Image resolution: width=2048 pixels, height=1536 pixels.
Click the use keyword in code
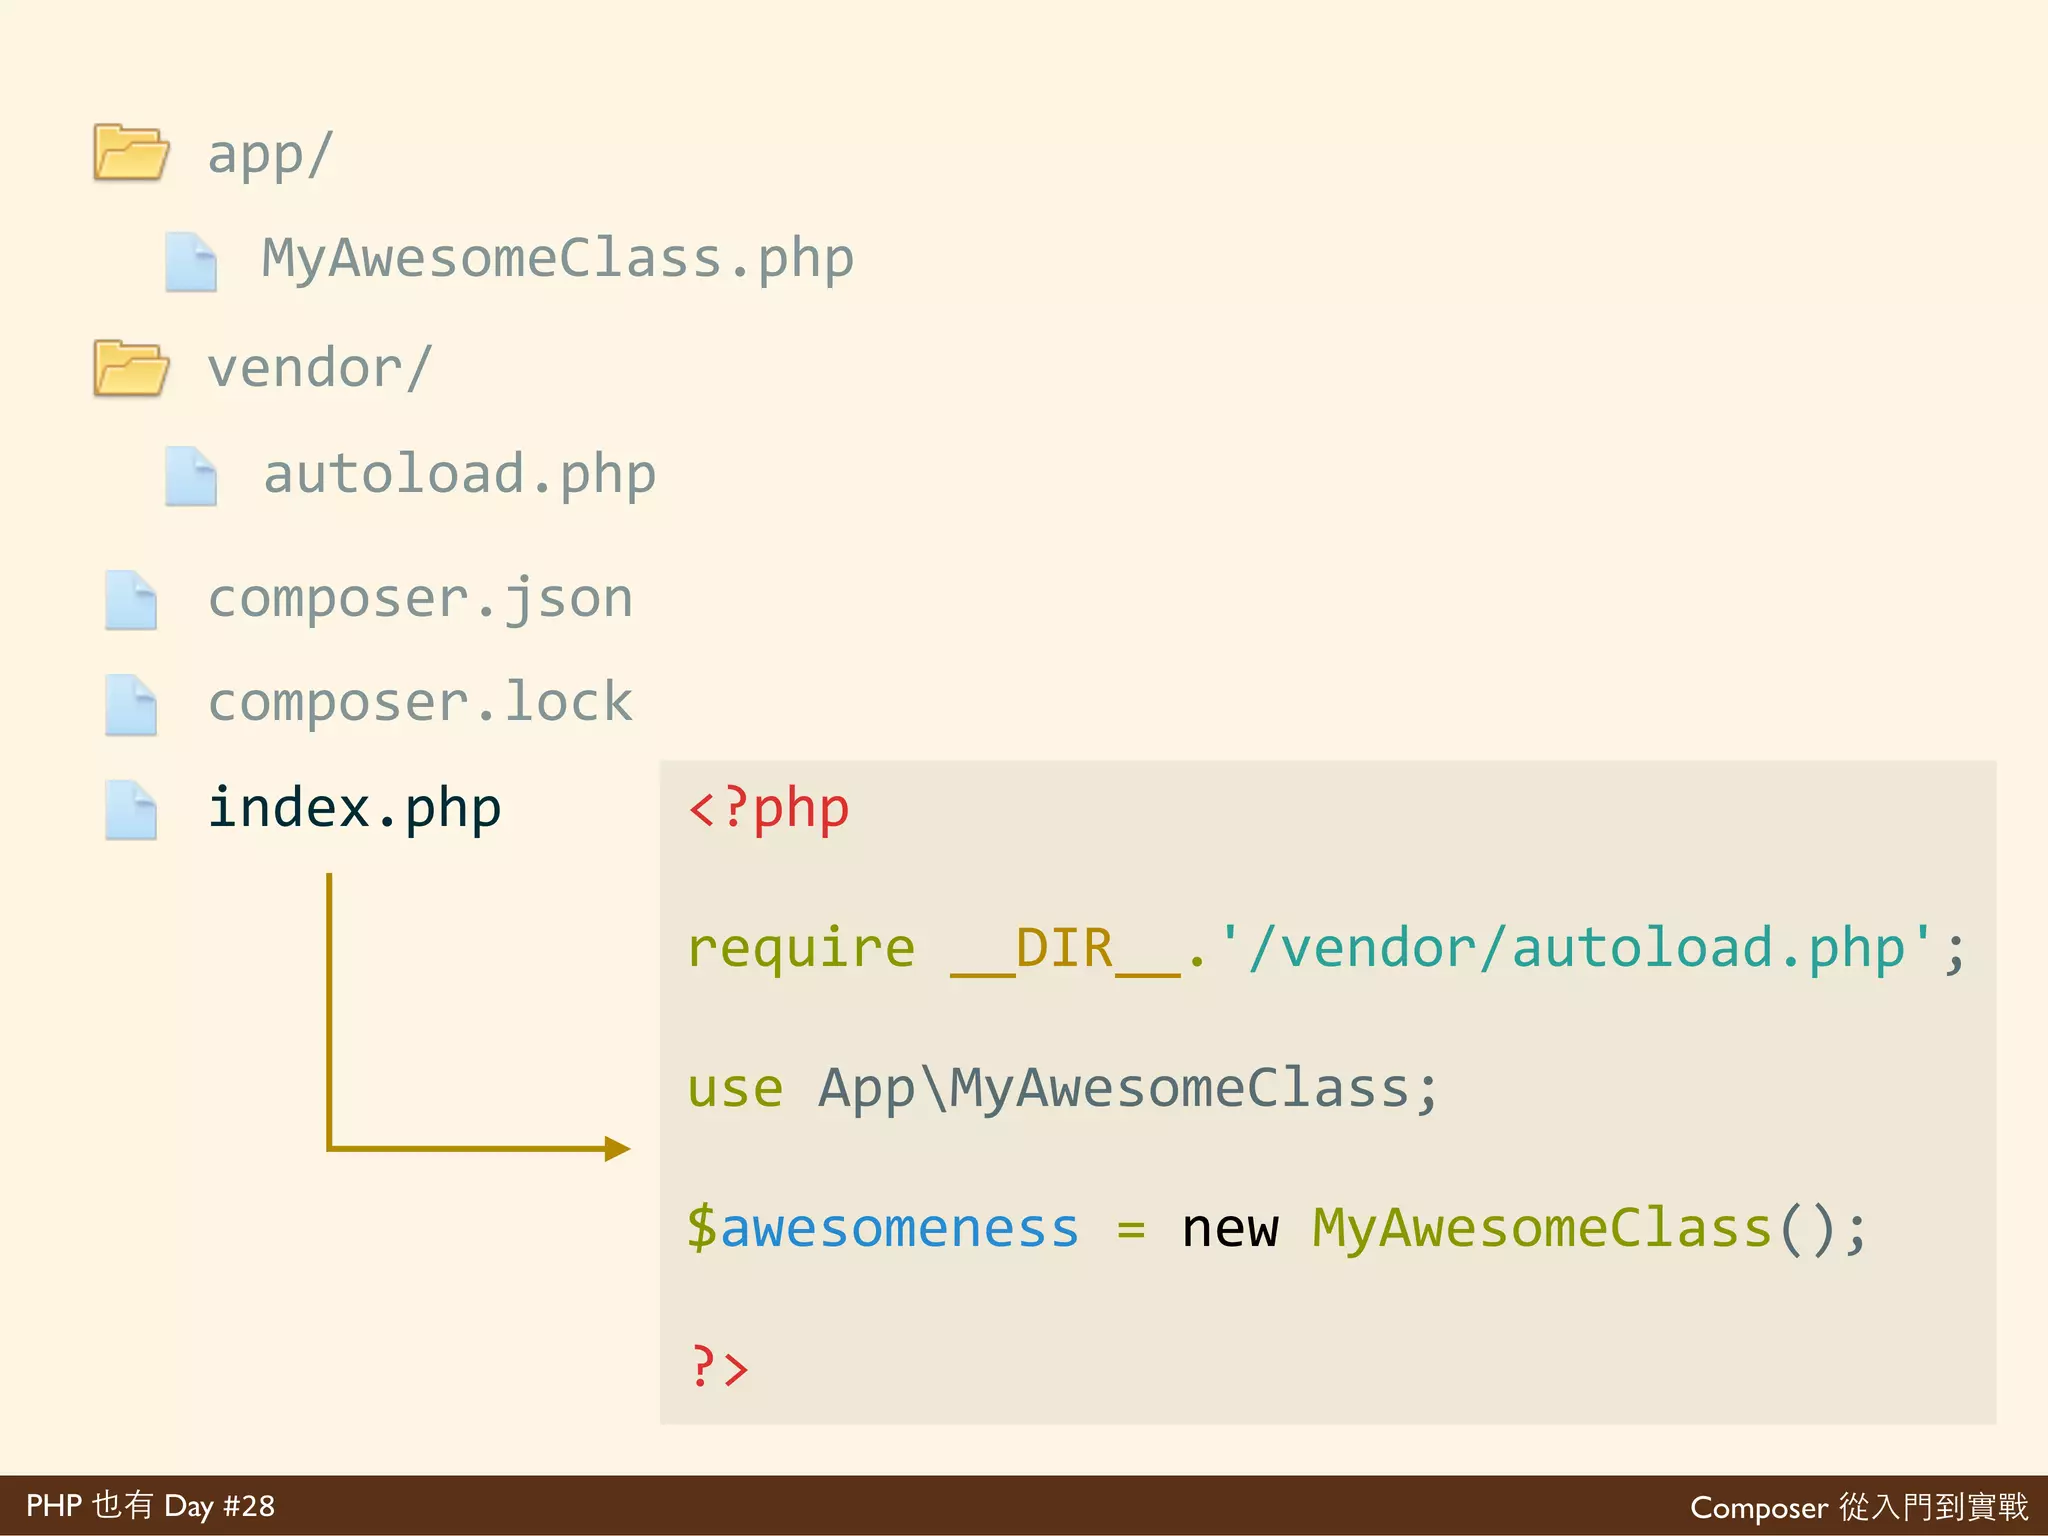735,1089
